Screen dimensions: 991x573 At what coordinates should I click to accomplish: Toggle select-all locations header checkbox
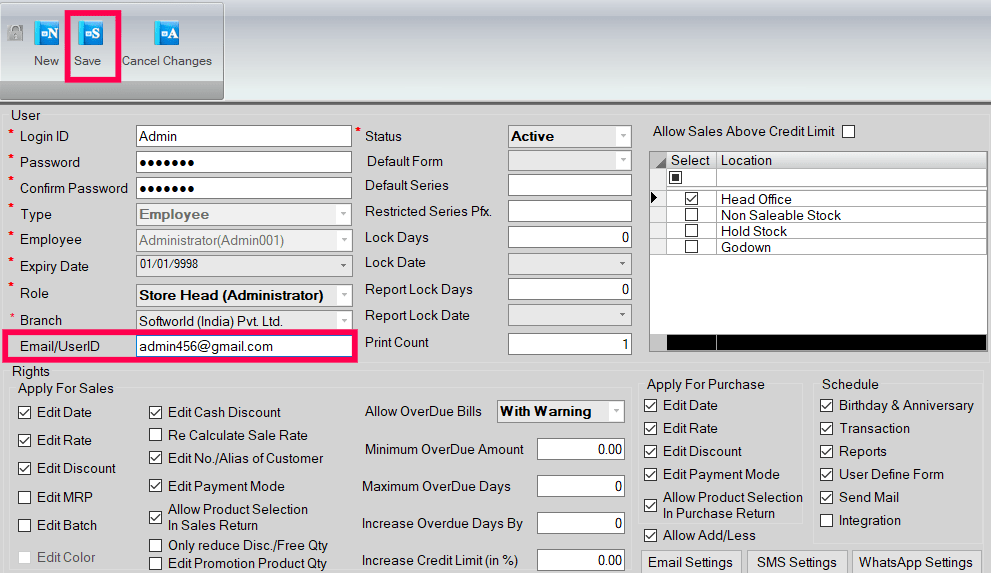point(676,178)
